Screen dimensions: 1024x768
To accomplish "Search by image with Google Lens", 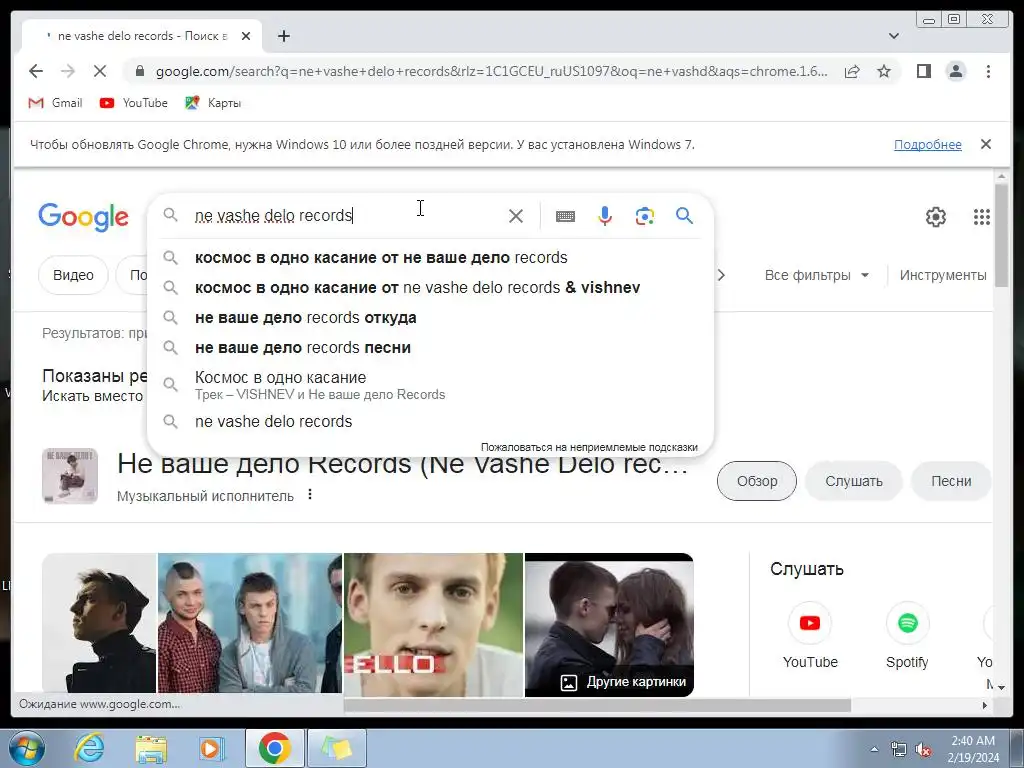I will click(645, 216).
